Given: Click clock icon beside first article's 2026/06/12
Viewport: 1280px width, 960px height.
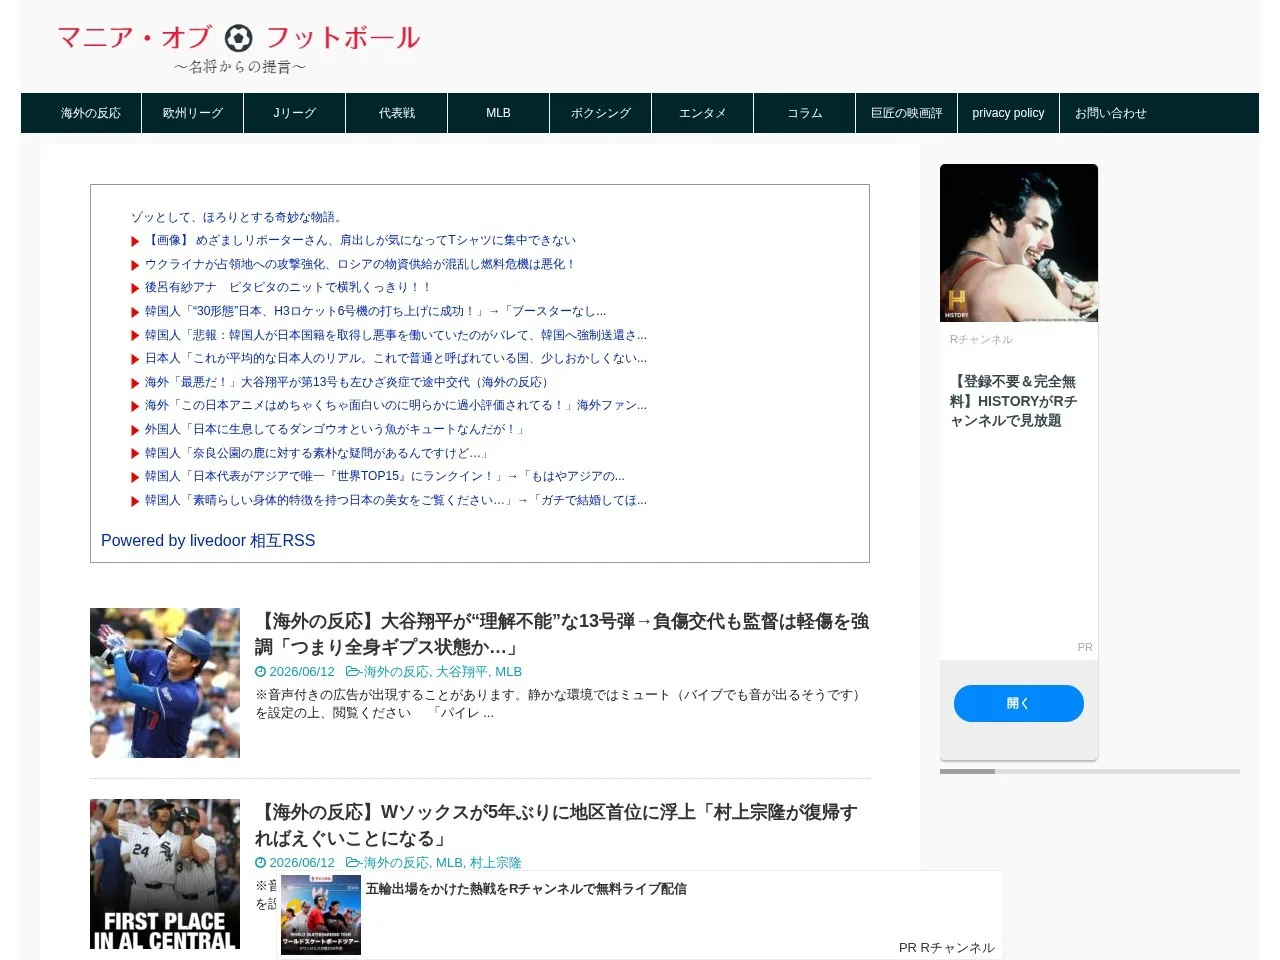Looking at the screenshot, I should pos(260,672).
